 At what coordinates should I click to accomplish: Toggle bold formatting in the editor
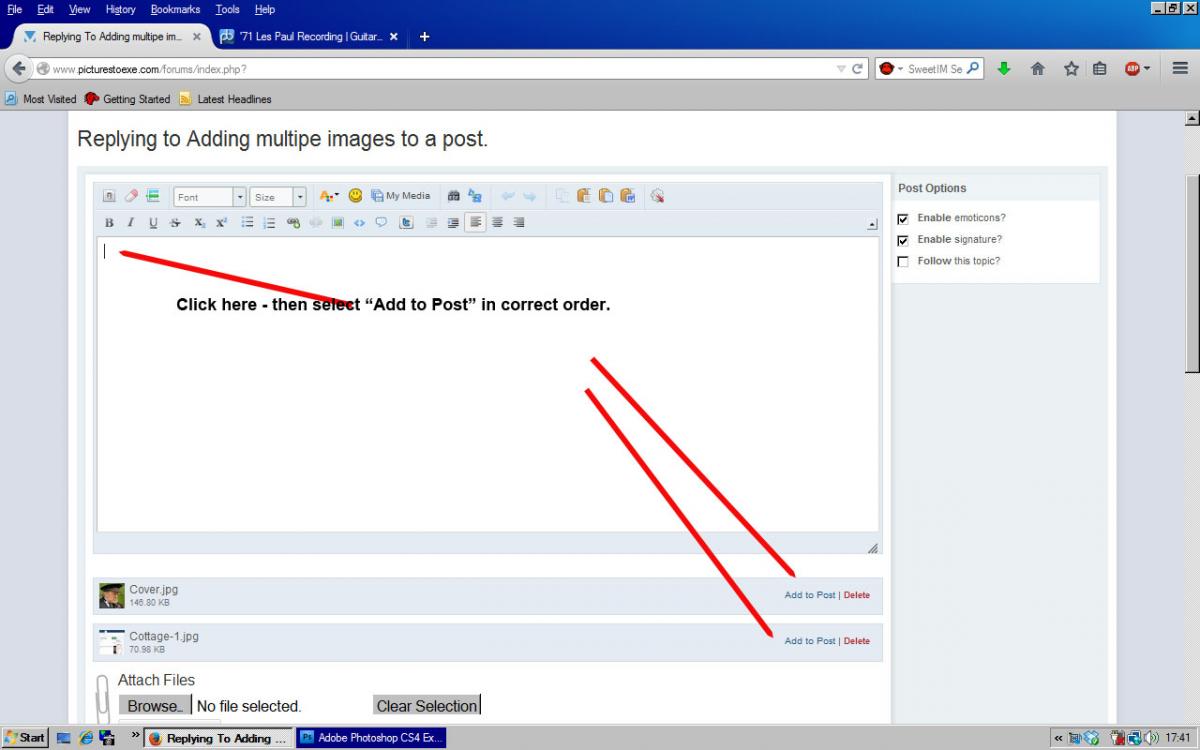109,223
